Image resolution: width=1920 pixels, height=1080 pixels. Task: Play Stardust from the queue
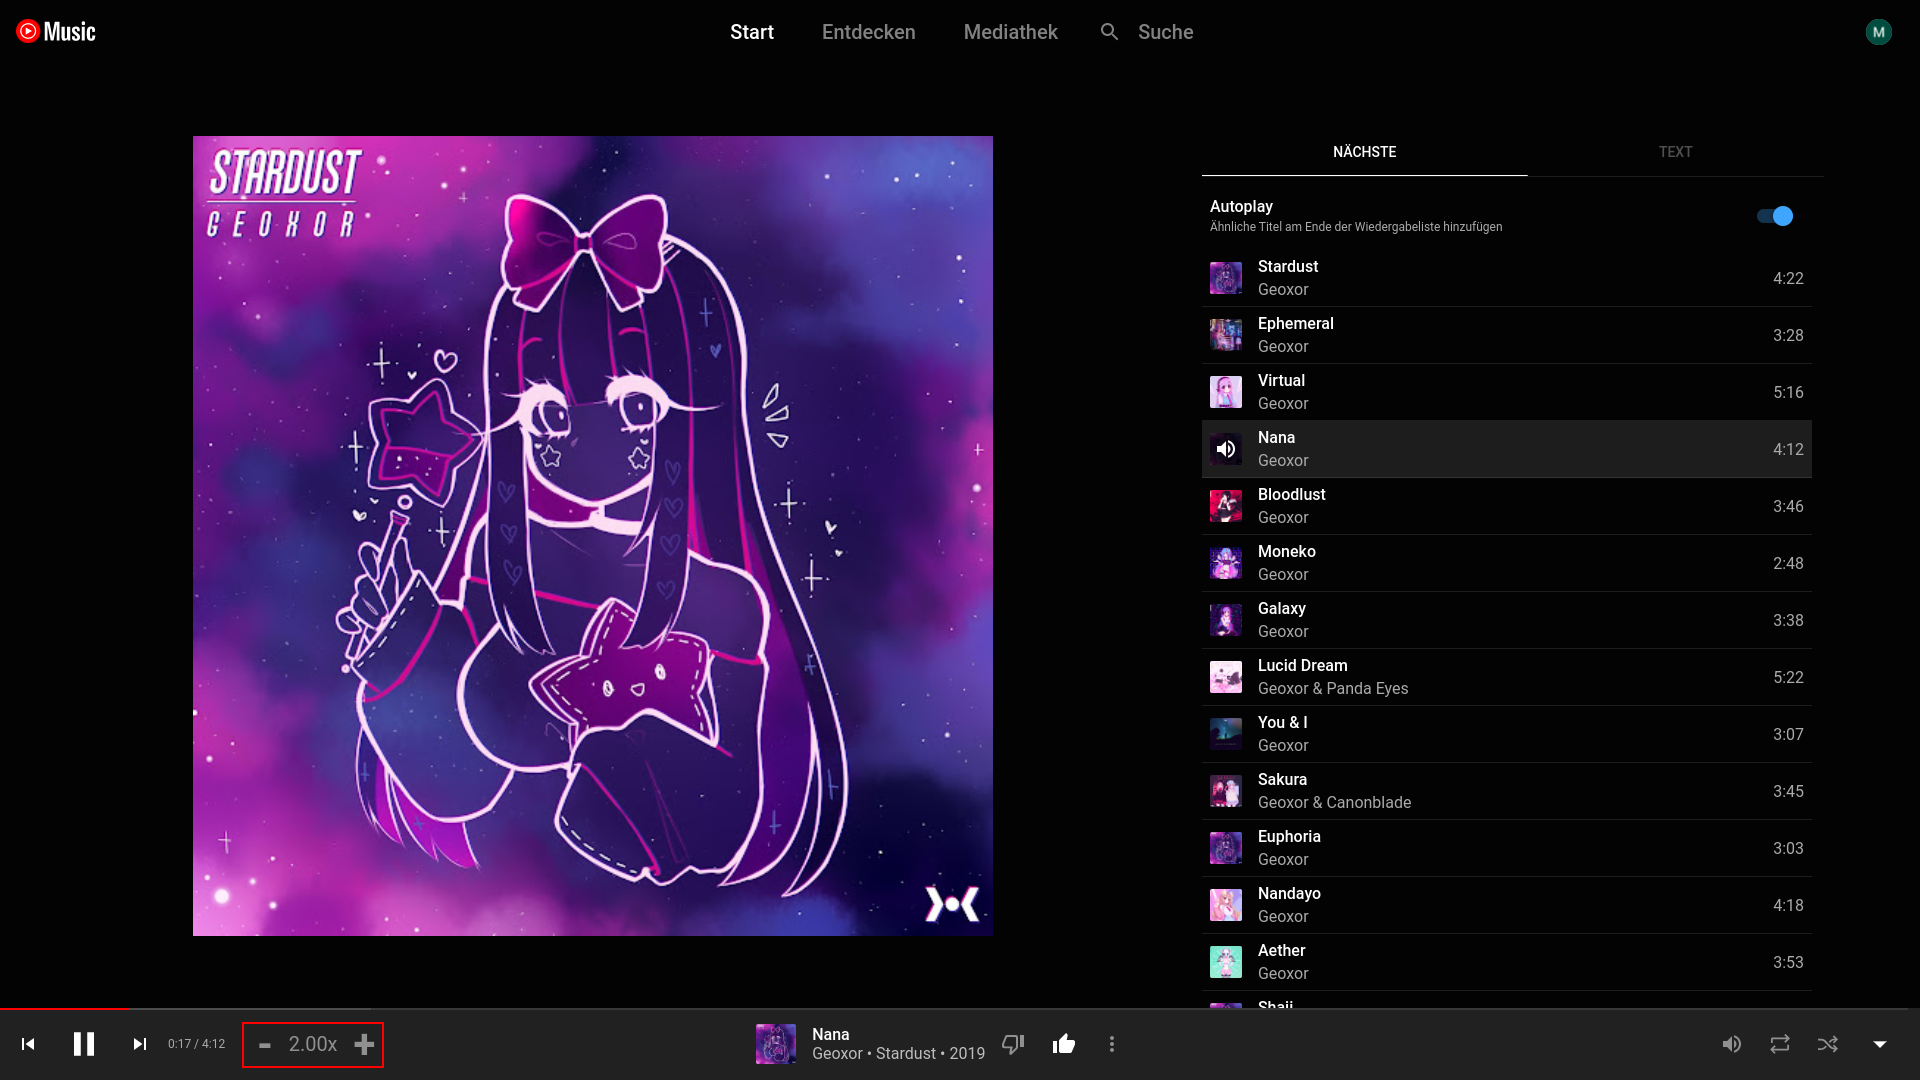pos(1506,278)
